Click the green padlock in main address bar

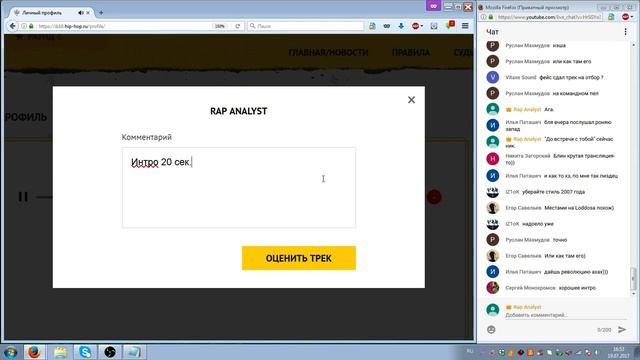31,26
